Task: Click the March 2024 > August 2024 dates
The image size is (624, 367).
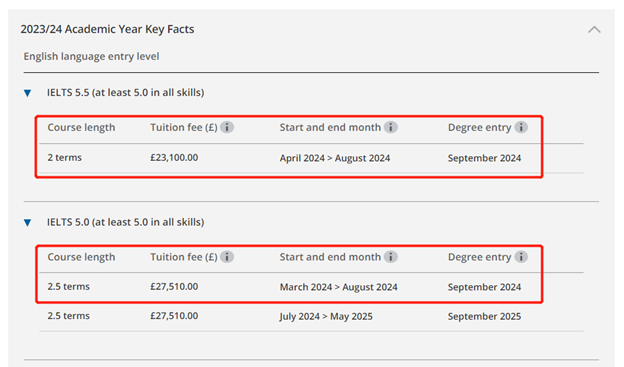Action: [x=338, y=287]
